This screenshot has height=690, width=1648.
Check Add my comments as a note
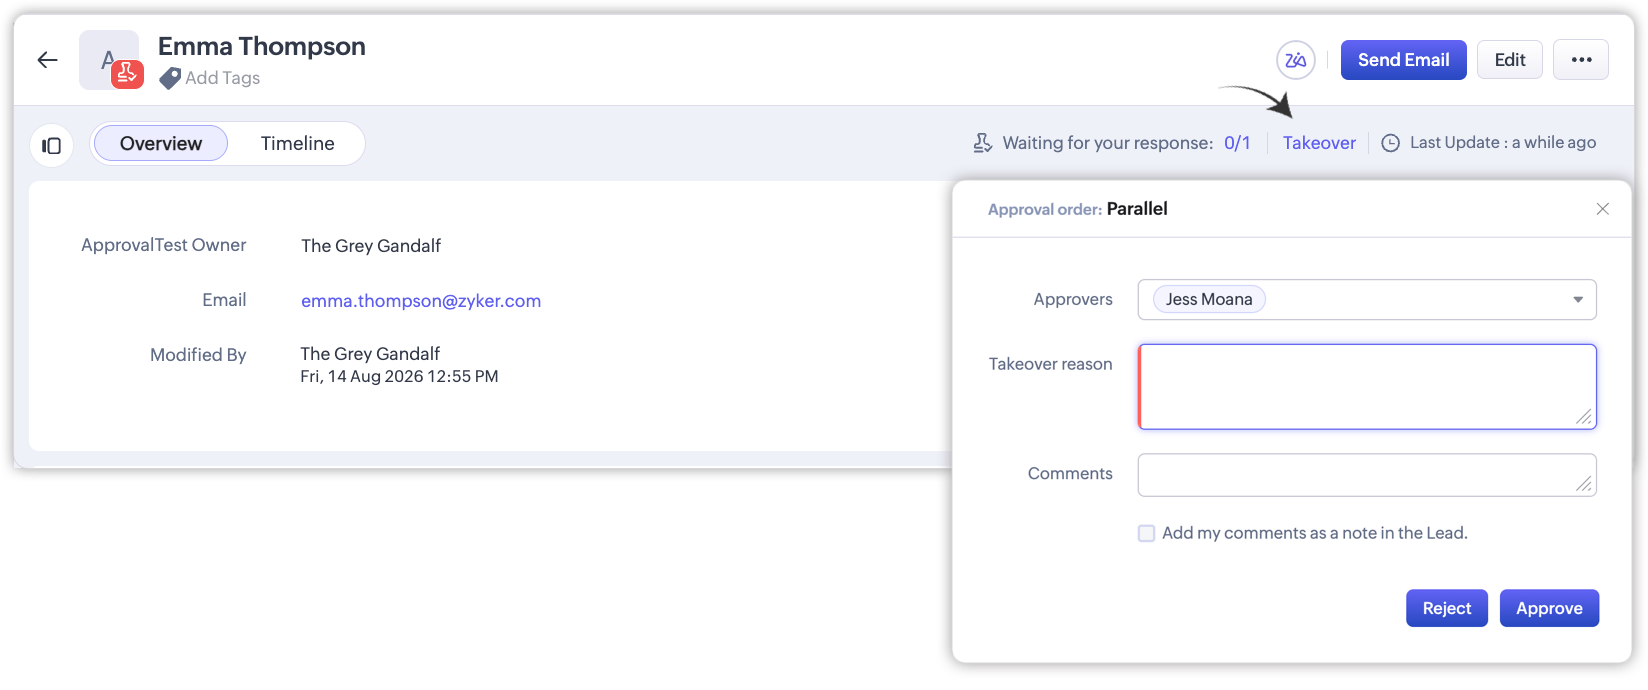(x=1146, y=534)
